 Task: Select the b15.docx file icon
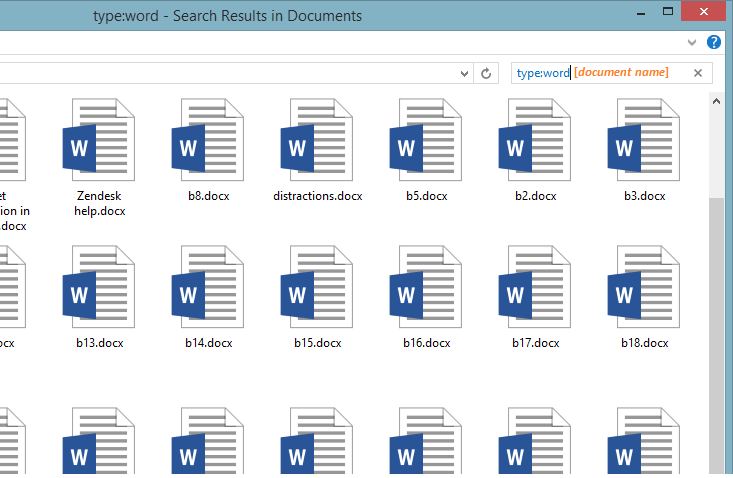click(x=316, y=286)
